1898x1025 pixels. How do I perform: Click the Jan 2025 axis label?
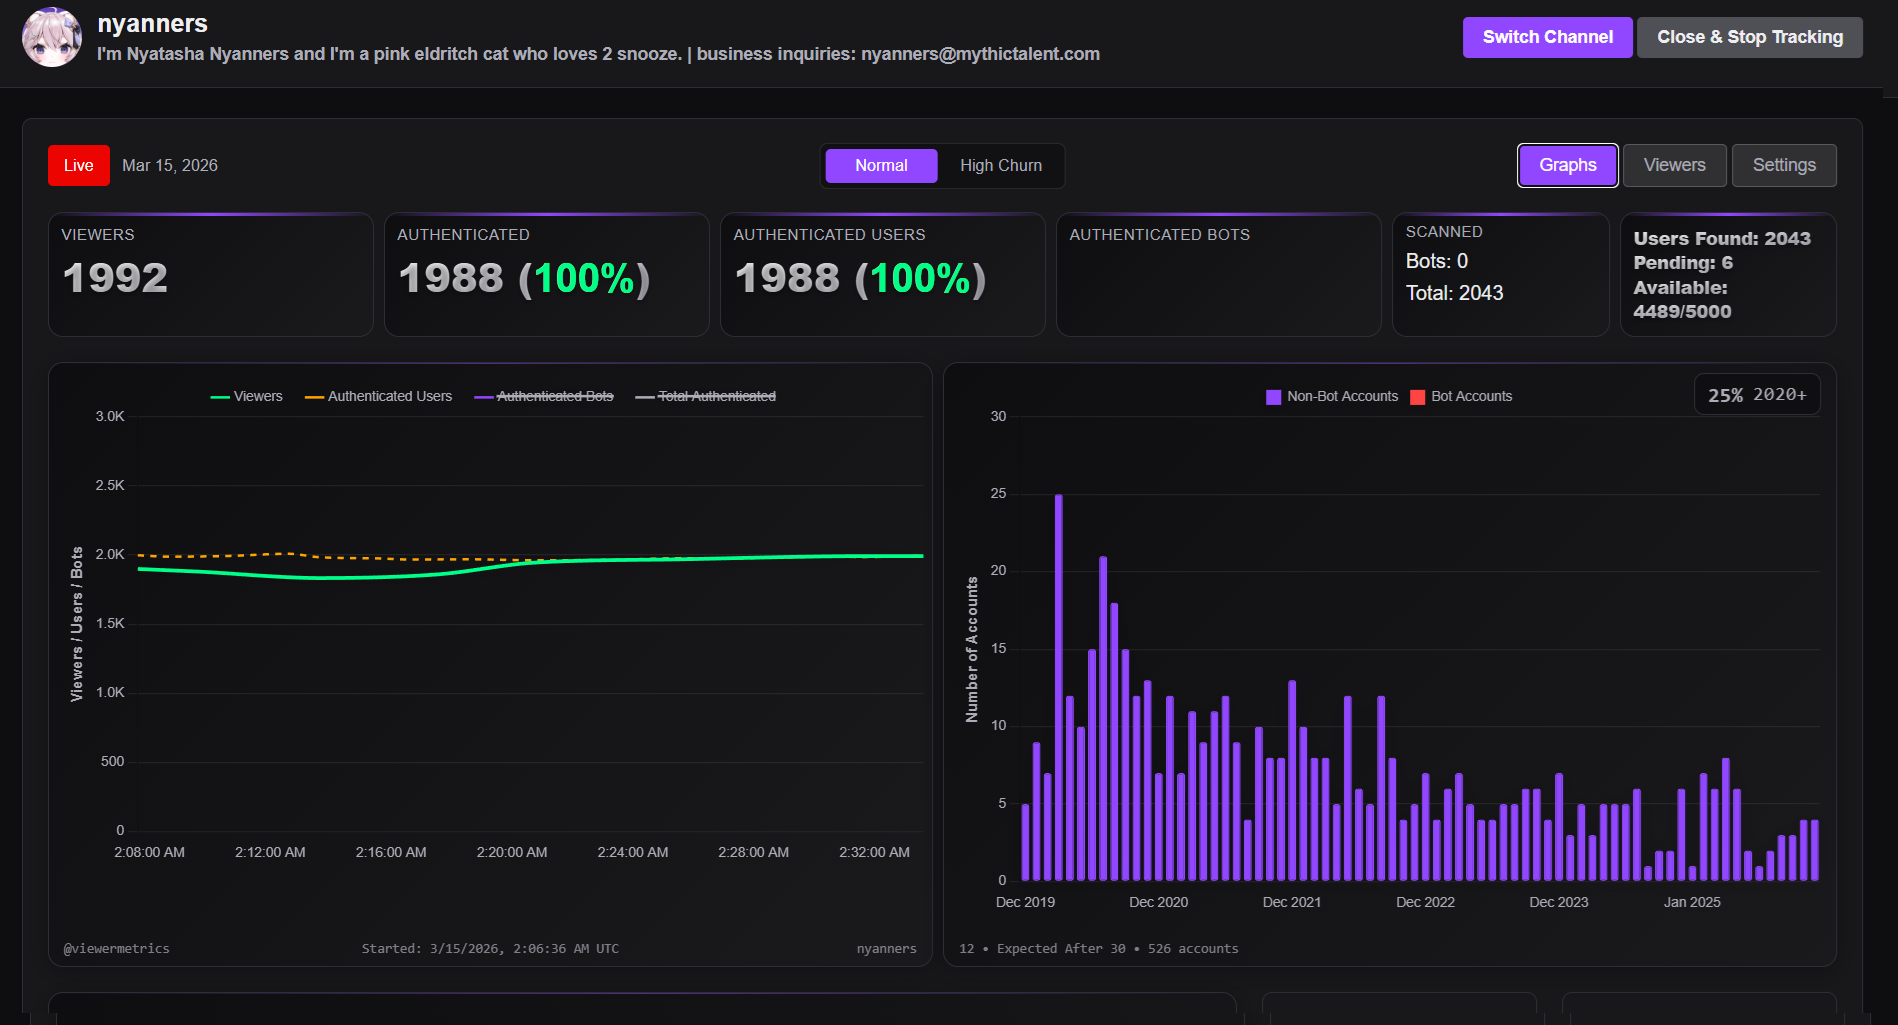tap(1692, 902)
